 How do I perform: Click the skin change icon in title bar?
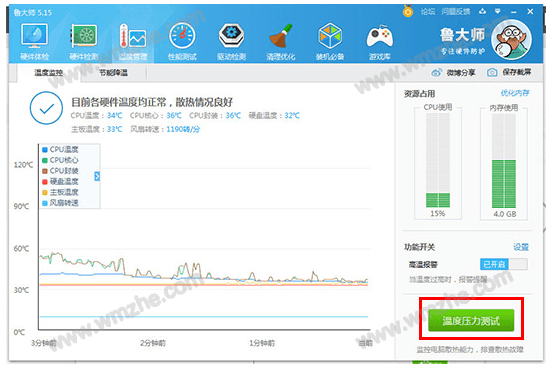482,11
